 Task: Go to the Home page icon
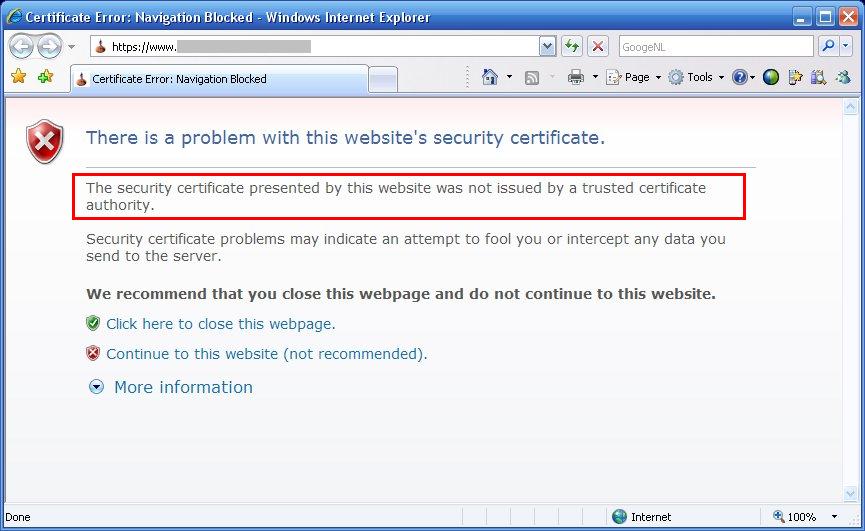click(x=490, y=77)
